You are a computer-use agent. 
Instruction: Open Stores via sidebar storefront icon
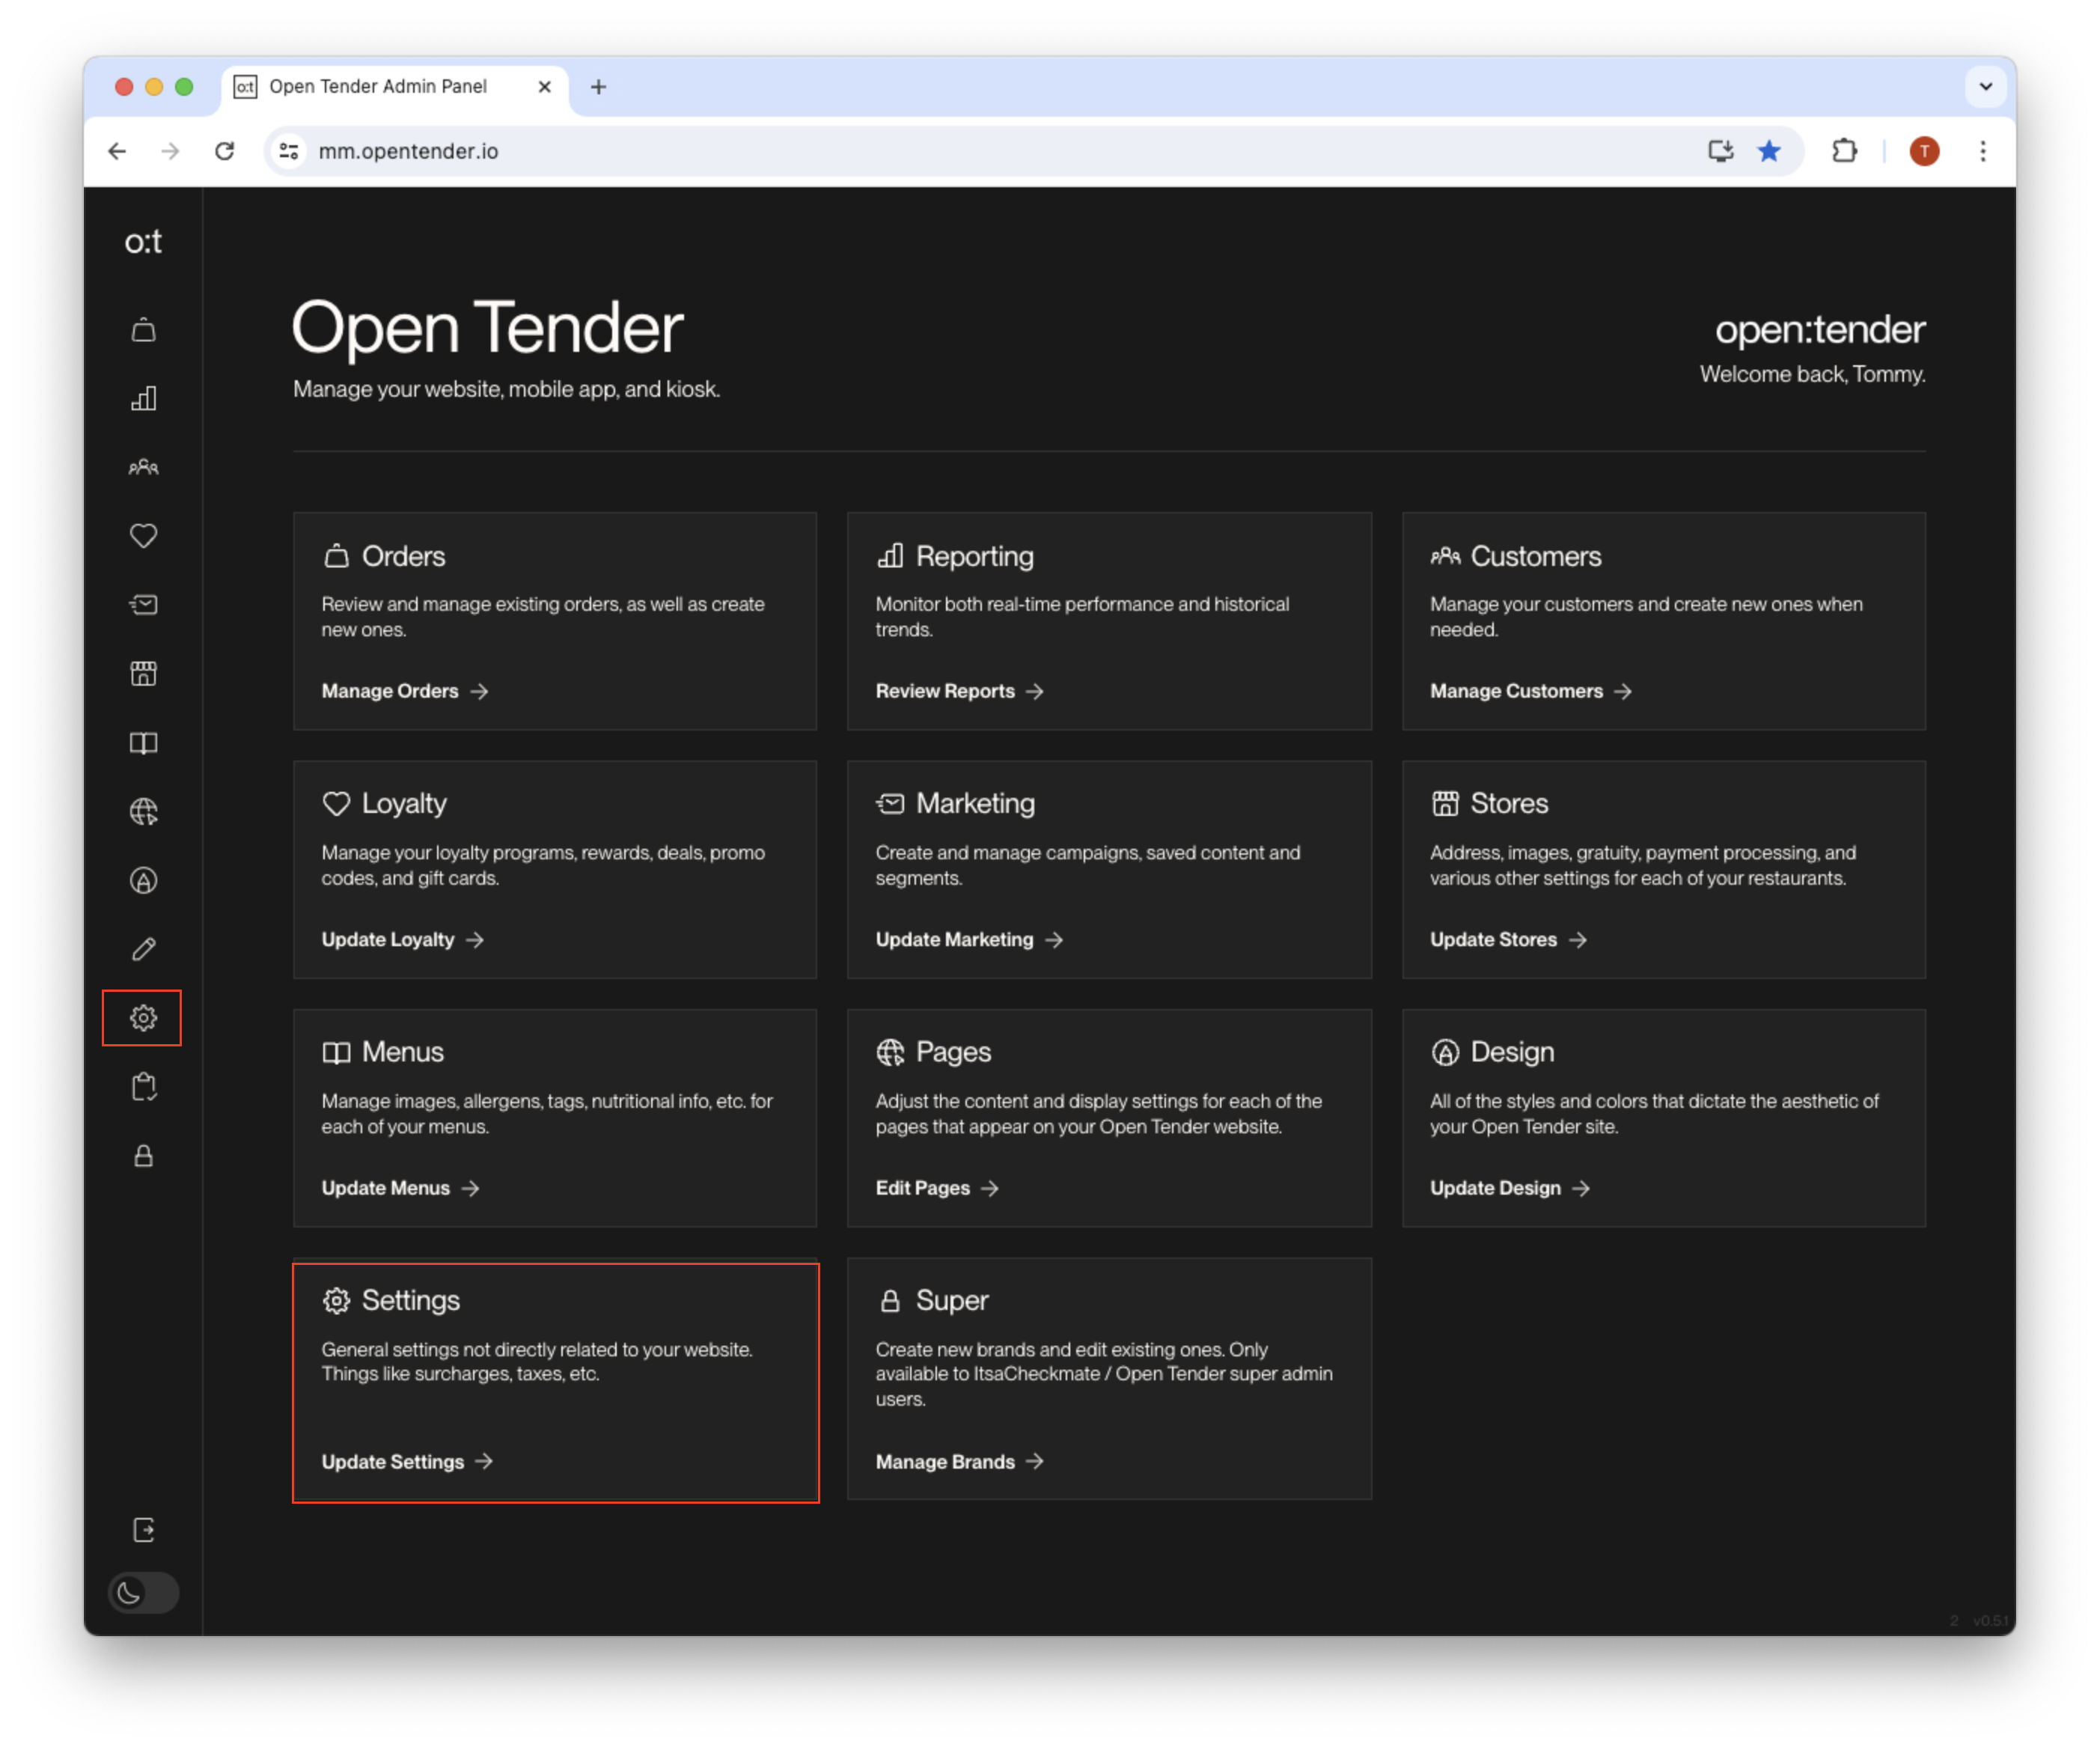[x=143, y=674]
